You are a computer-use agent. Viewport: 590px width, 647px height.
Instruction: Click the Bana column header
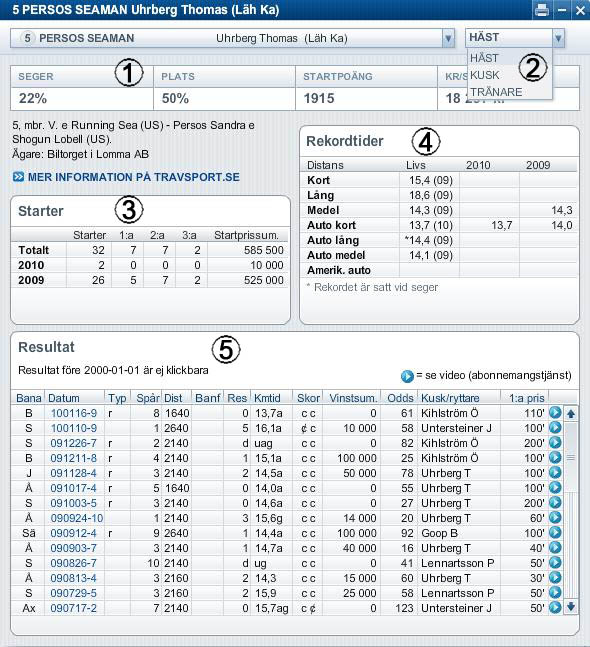(28, 398)
